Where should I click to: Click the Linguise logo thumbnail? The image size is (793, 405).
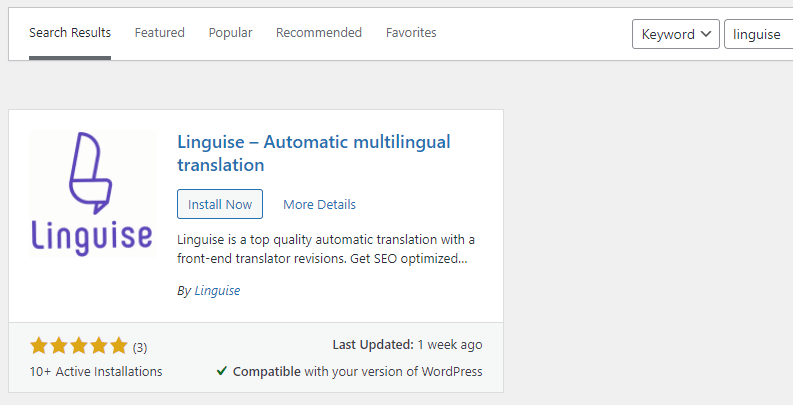(x=93, y=194)
